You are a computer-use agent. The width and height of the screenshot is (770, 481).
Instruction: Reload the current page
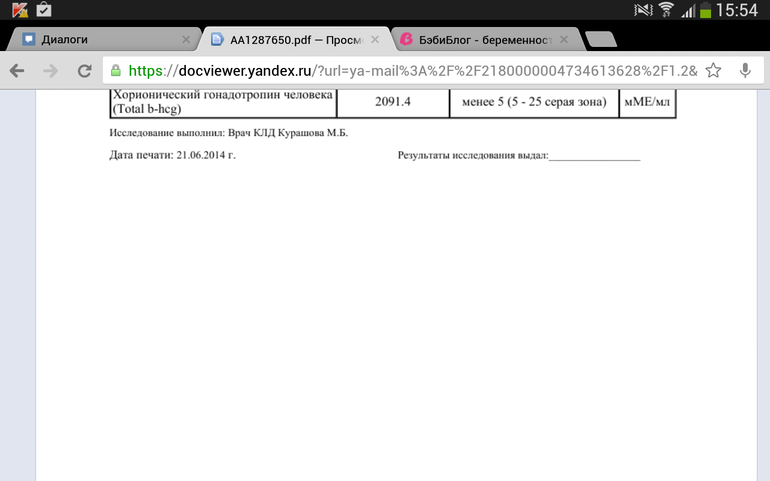coord(84,71)
